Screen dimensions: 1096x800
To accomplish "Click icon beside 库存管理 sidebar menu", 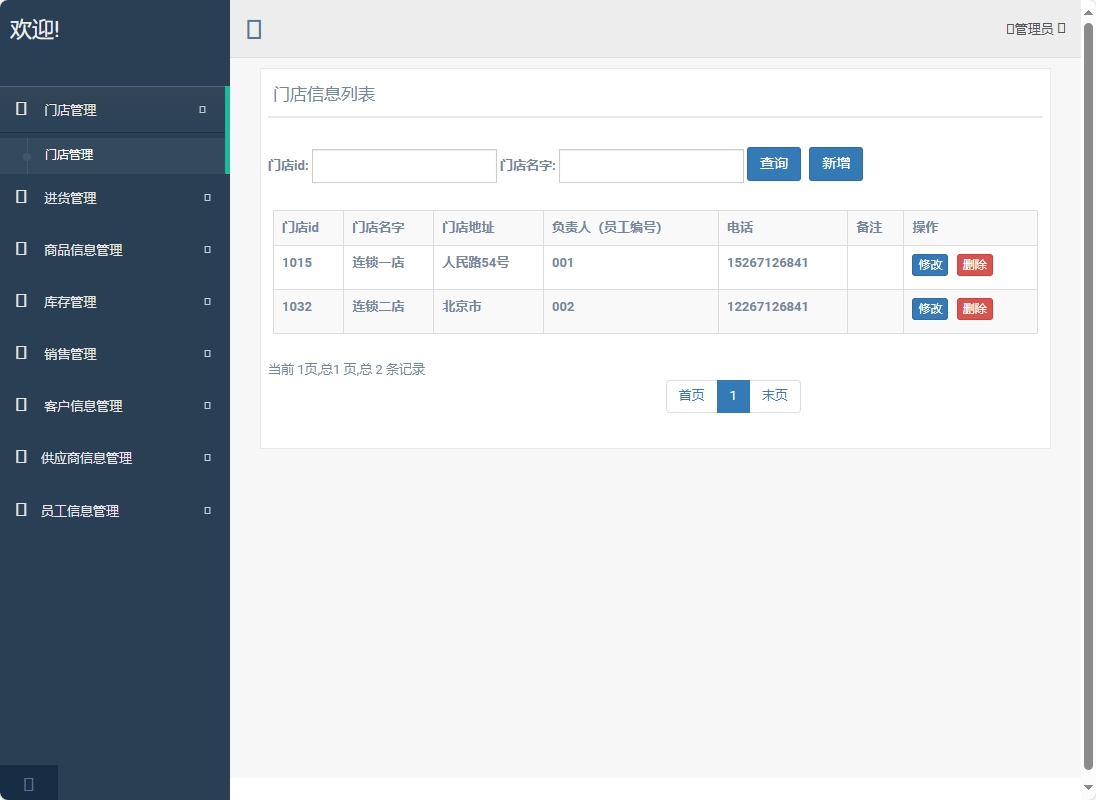I will 22,300.
